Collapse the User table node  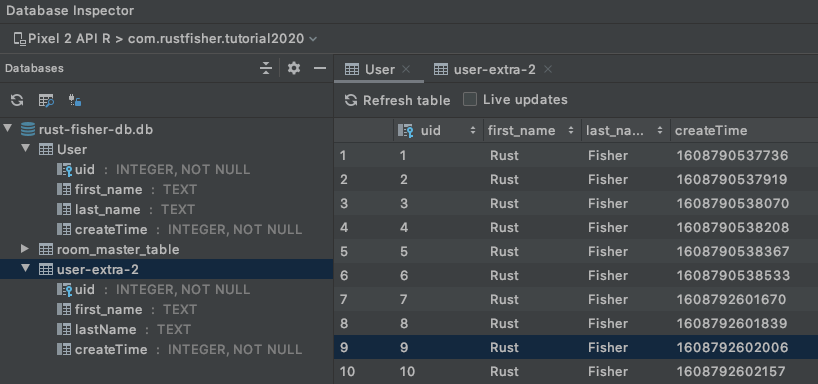tap(25, 149)
